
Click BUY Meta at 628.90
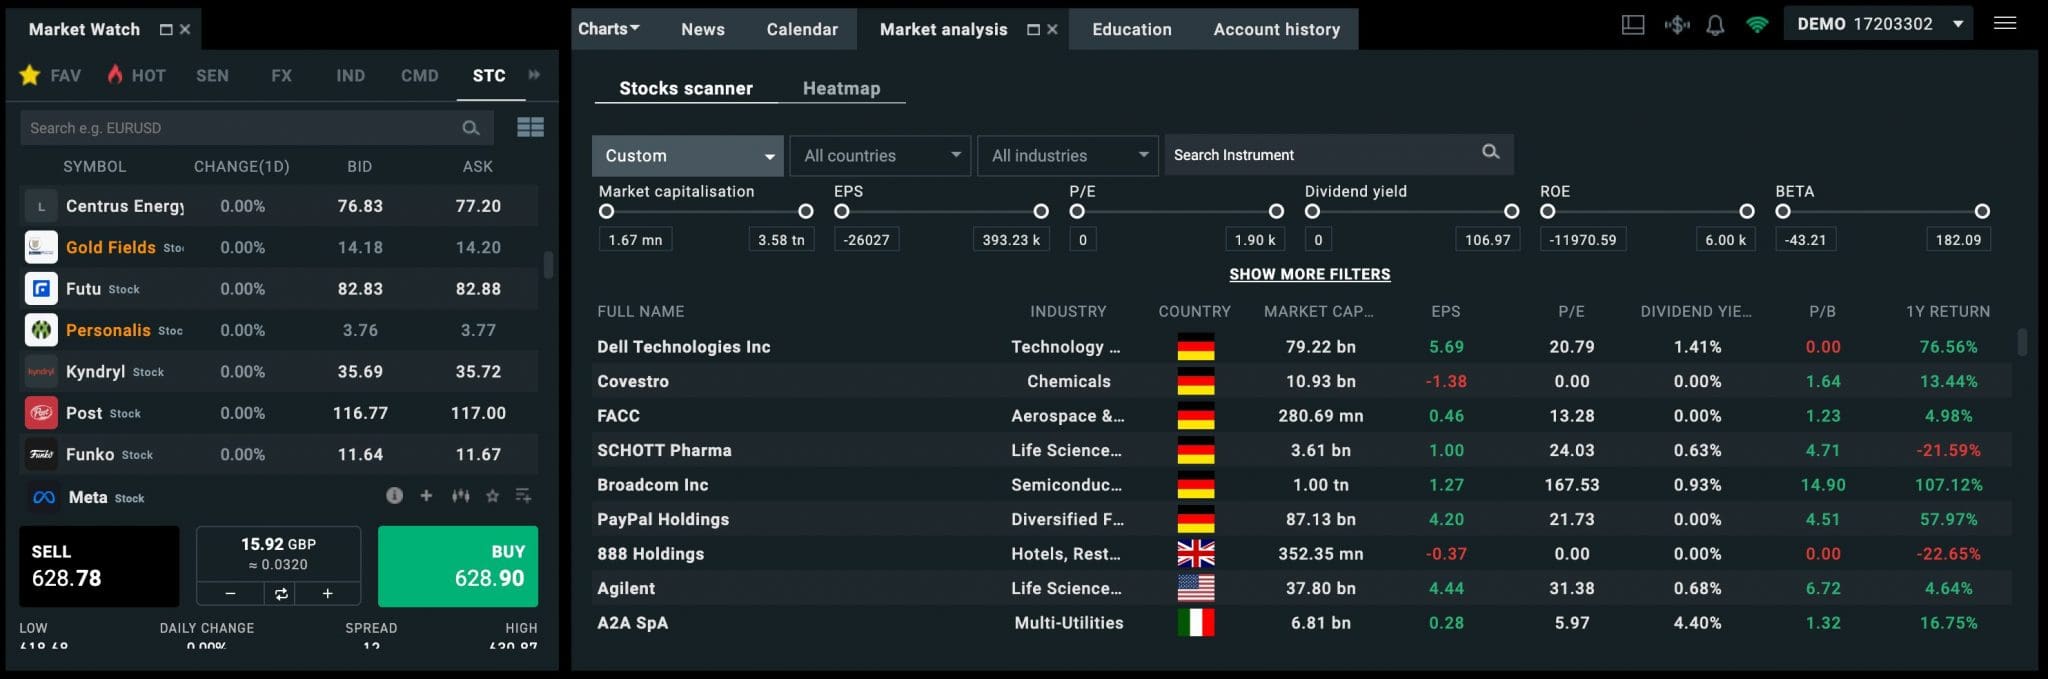(x=458, y=566)
